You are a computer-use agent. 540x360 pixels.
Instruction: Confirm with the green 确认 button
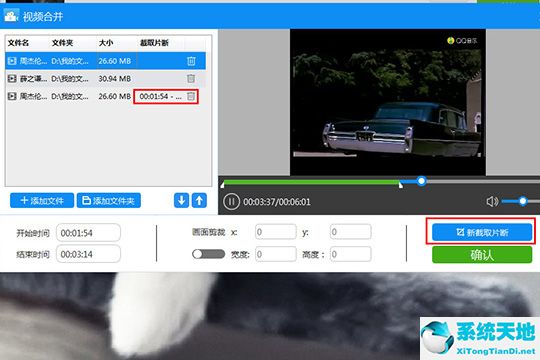482,255
